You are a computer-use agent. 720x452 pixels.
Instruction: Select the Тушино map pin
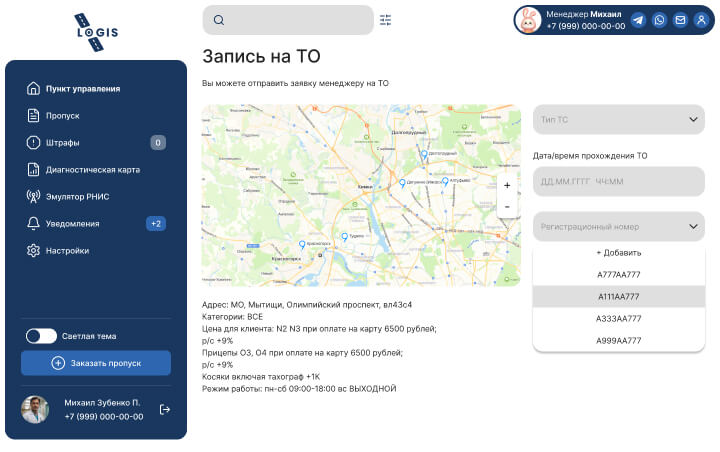(x=344, y=237)
